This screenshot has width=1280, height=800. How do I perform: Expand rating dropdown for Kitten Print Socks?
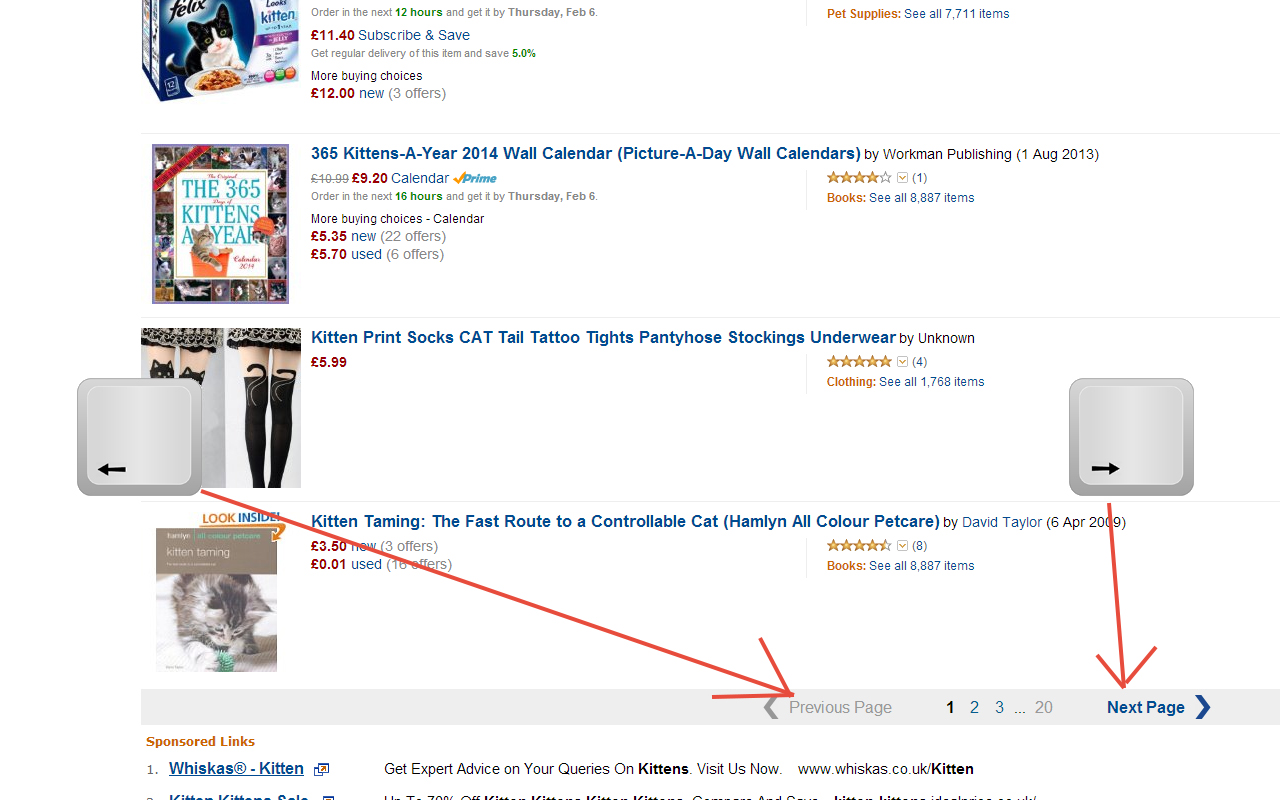coord(902,362)
